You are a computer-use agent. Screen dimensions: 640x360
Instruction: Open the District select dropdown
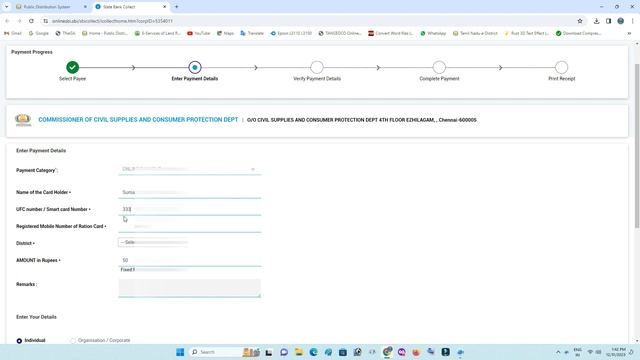153,242
